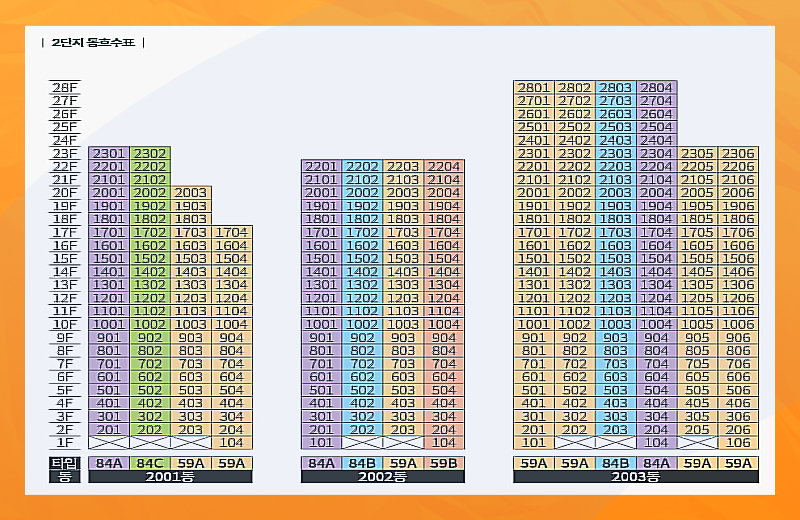Click unit 106 on first floor

click(x=738, y=442)
